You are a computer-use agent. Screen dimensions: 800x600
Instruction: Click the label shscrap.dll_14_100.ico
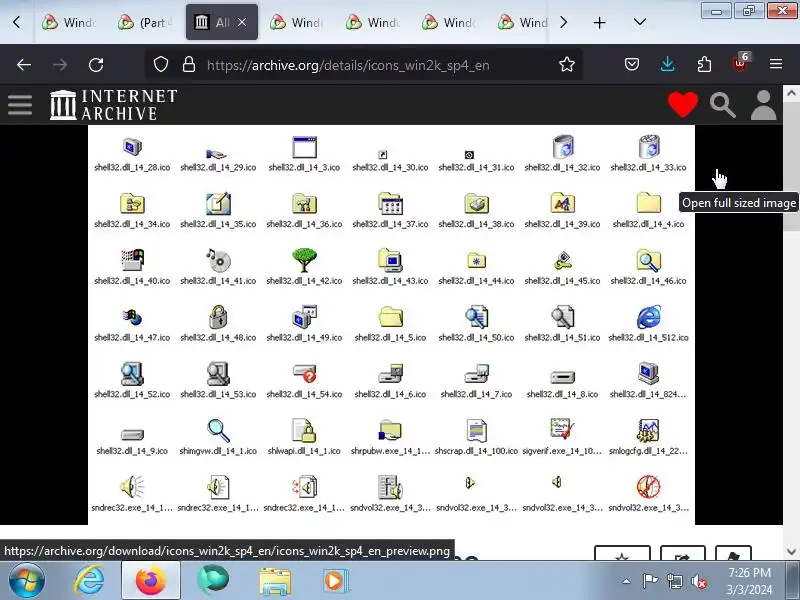[476, 451]
